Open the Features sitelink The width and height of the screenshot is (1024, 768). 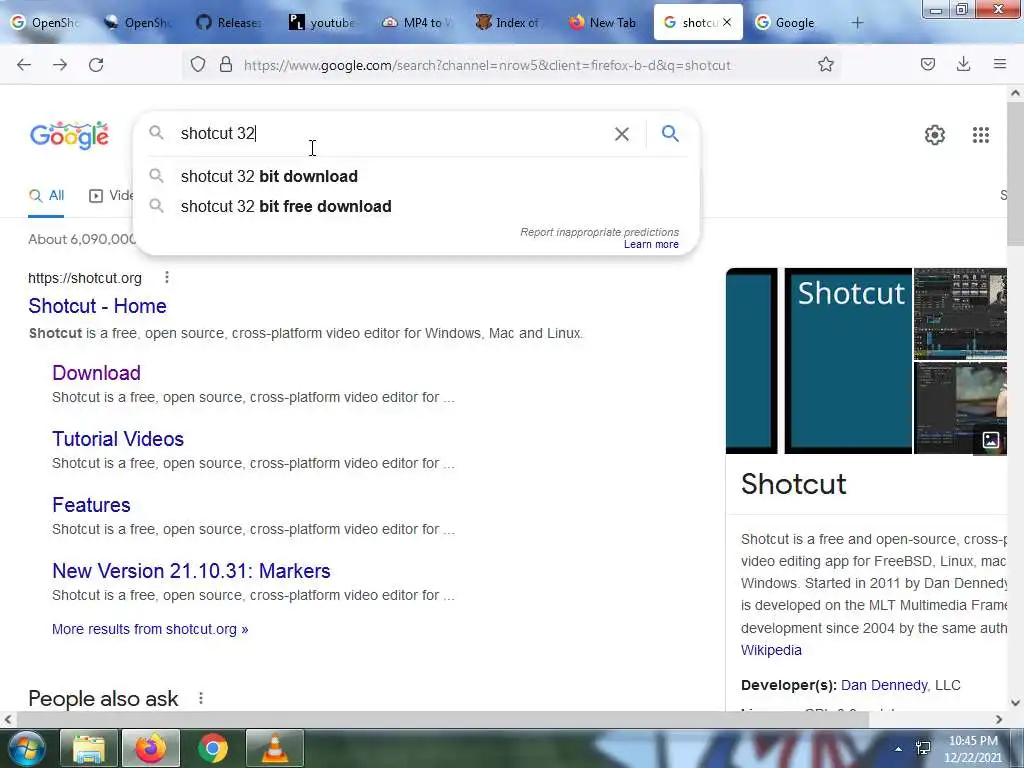[91, 505]
